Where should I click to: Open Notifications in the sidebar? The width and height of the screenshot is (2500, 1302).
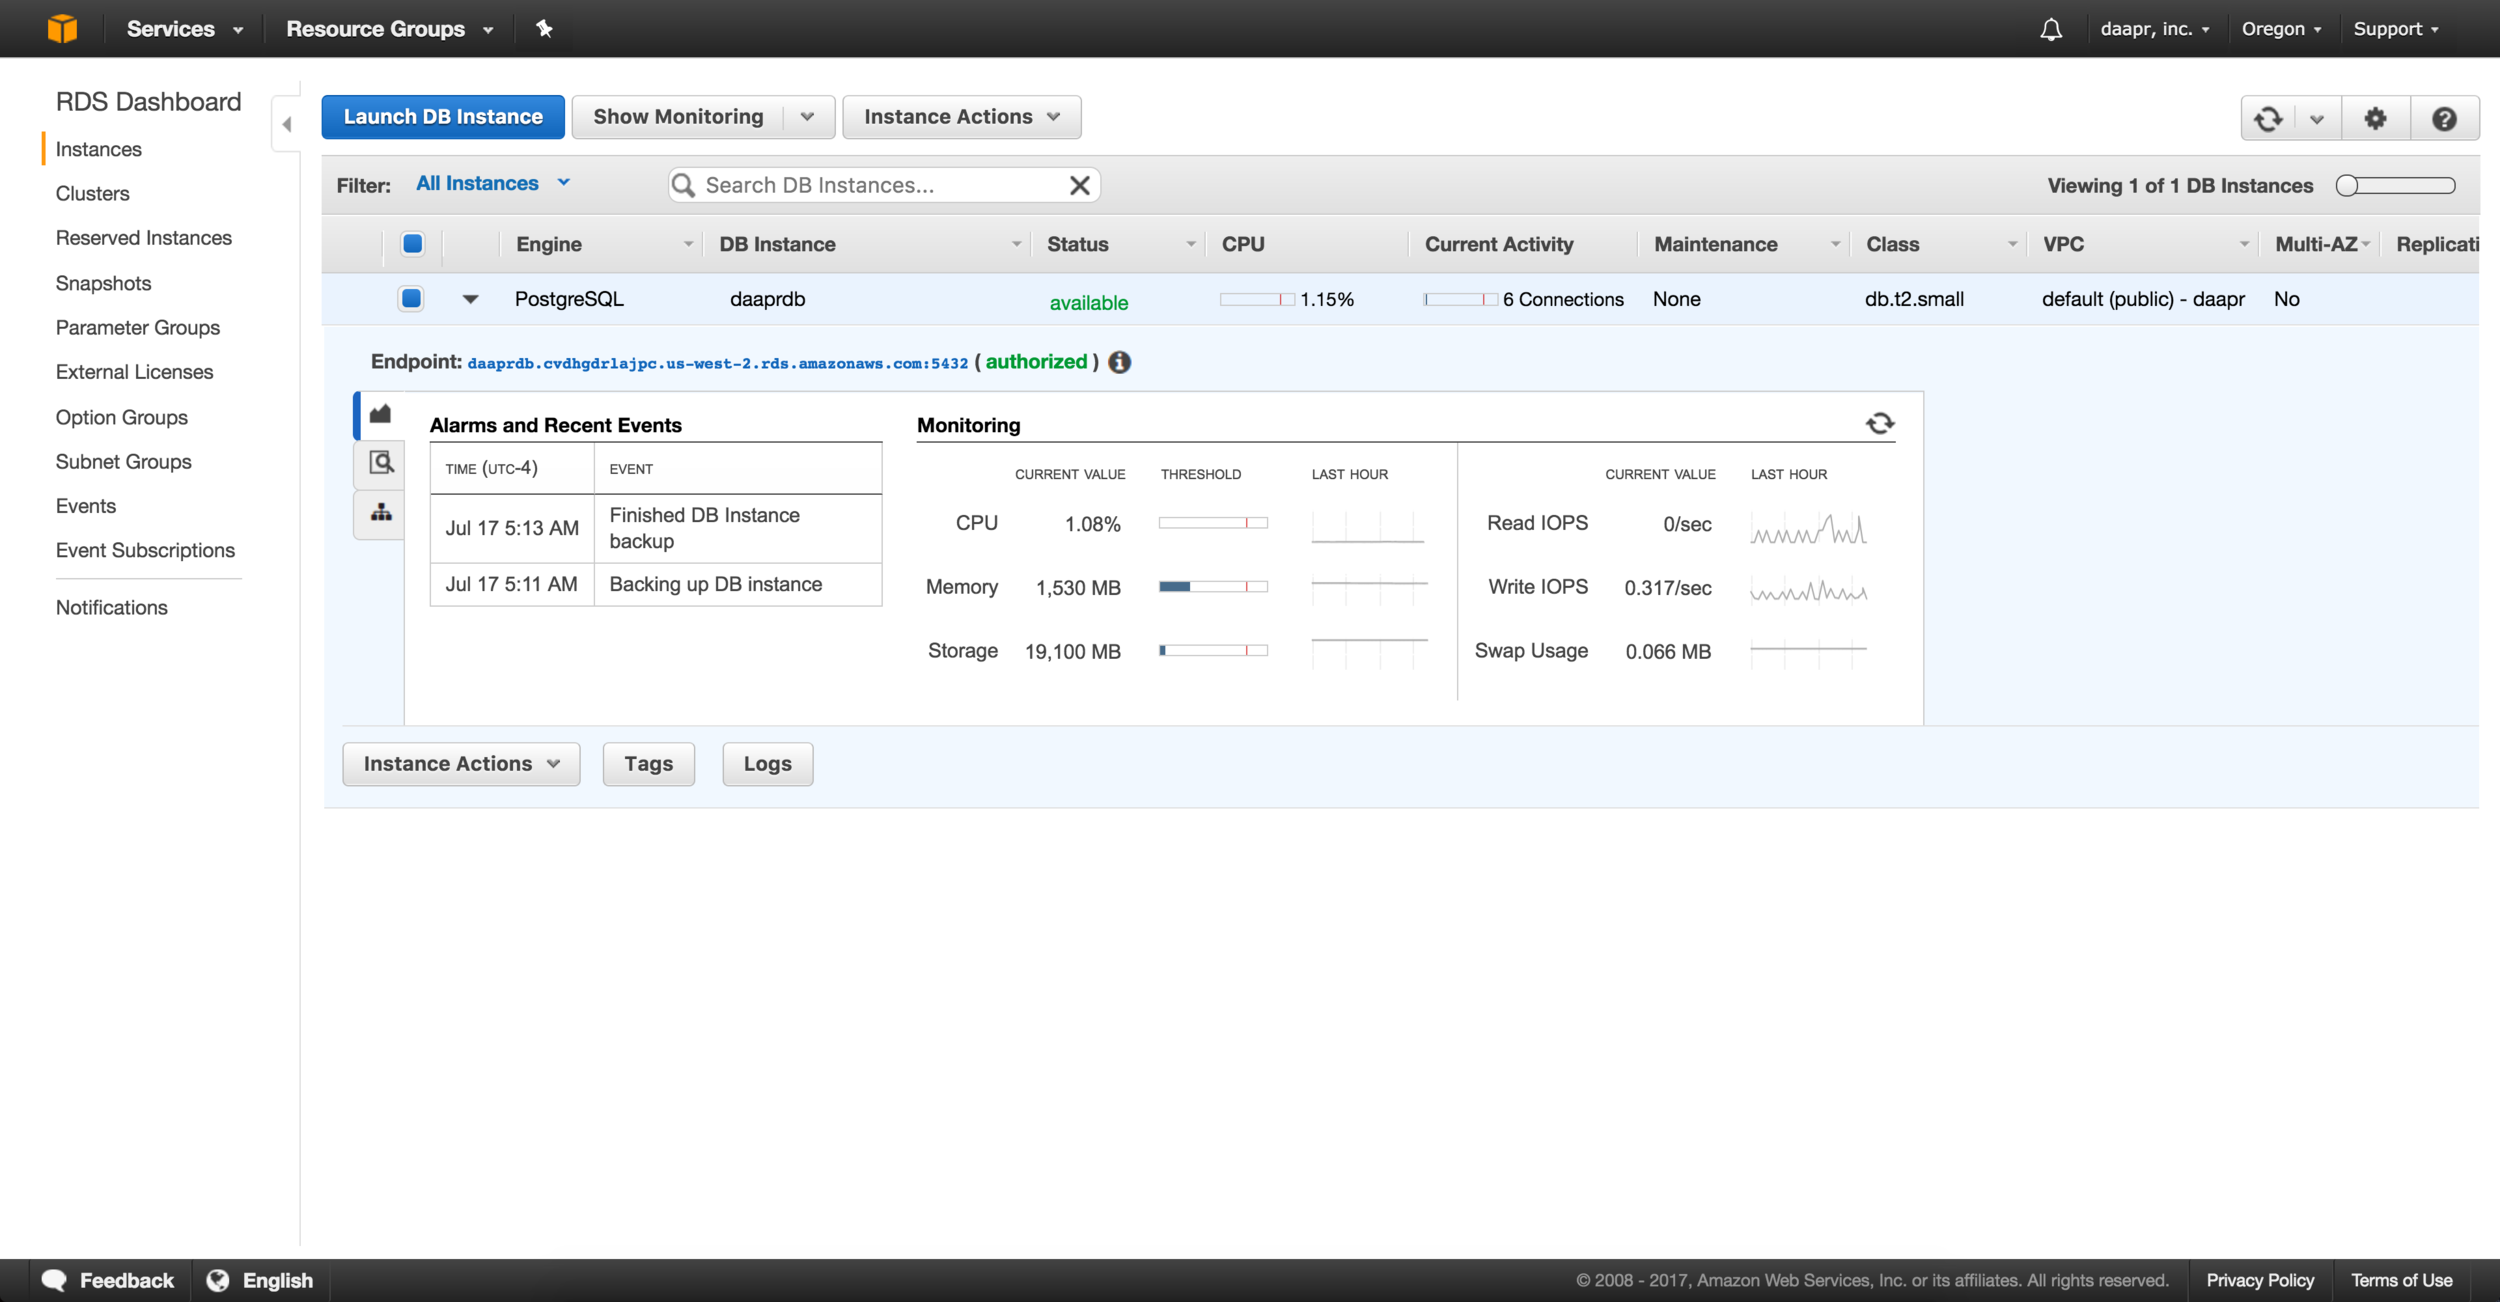(112, 607)
